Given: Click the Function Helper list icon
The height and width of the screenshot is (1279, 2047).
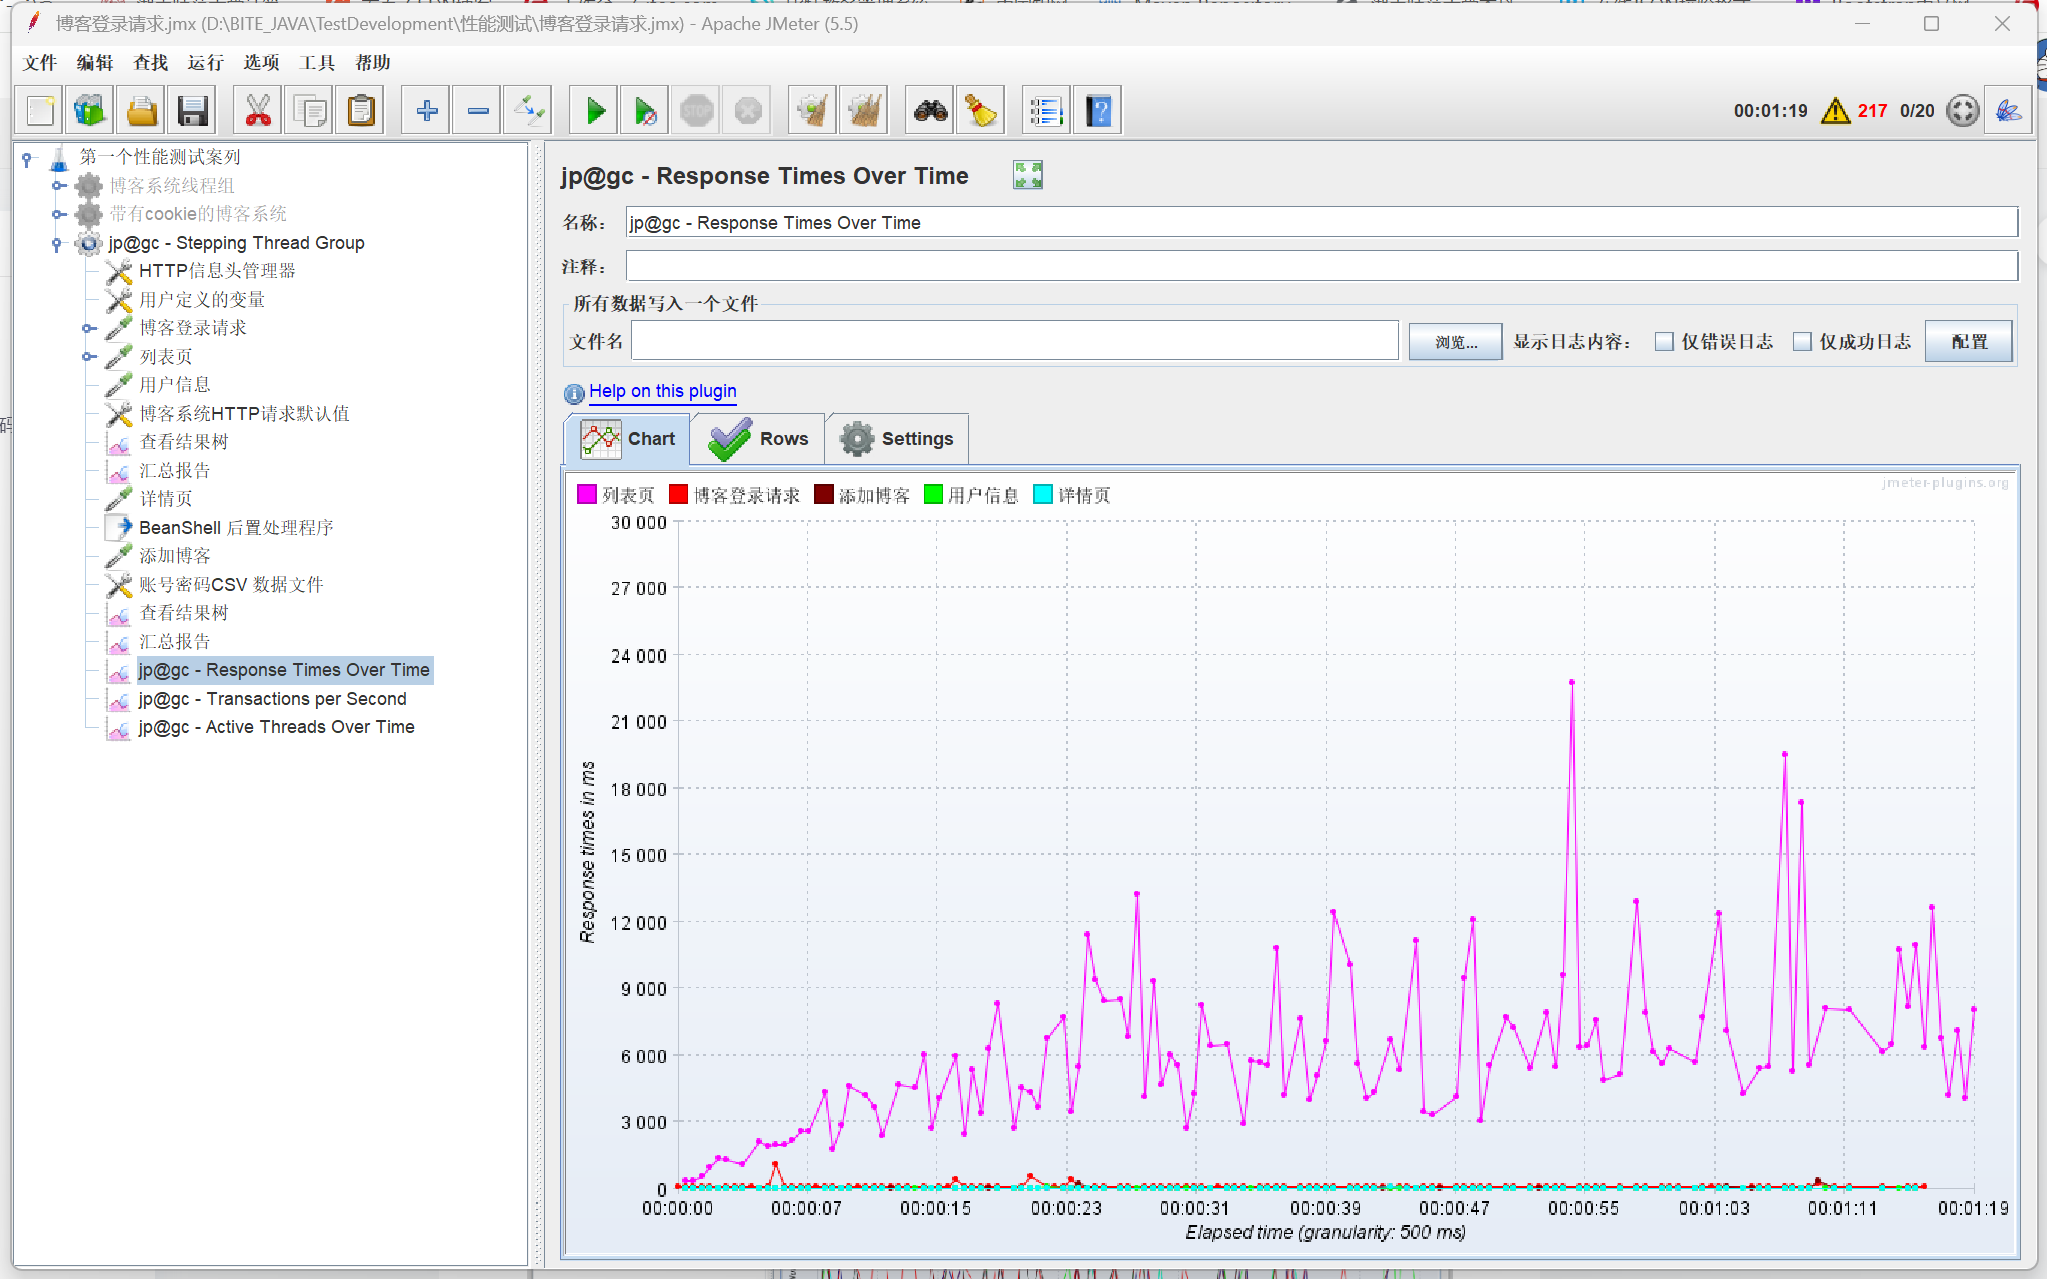Looking at the screenshot, I should pyautogui.click(x=1046, y=111).
